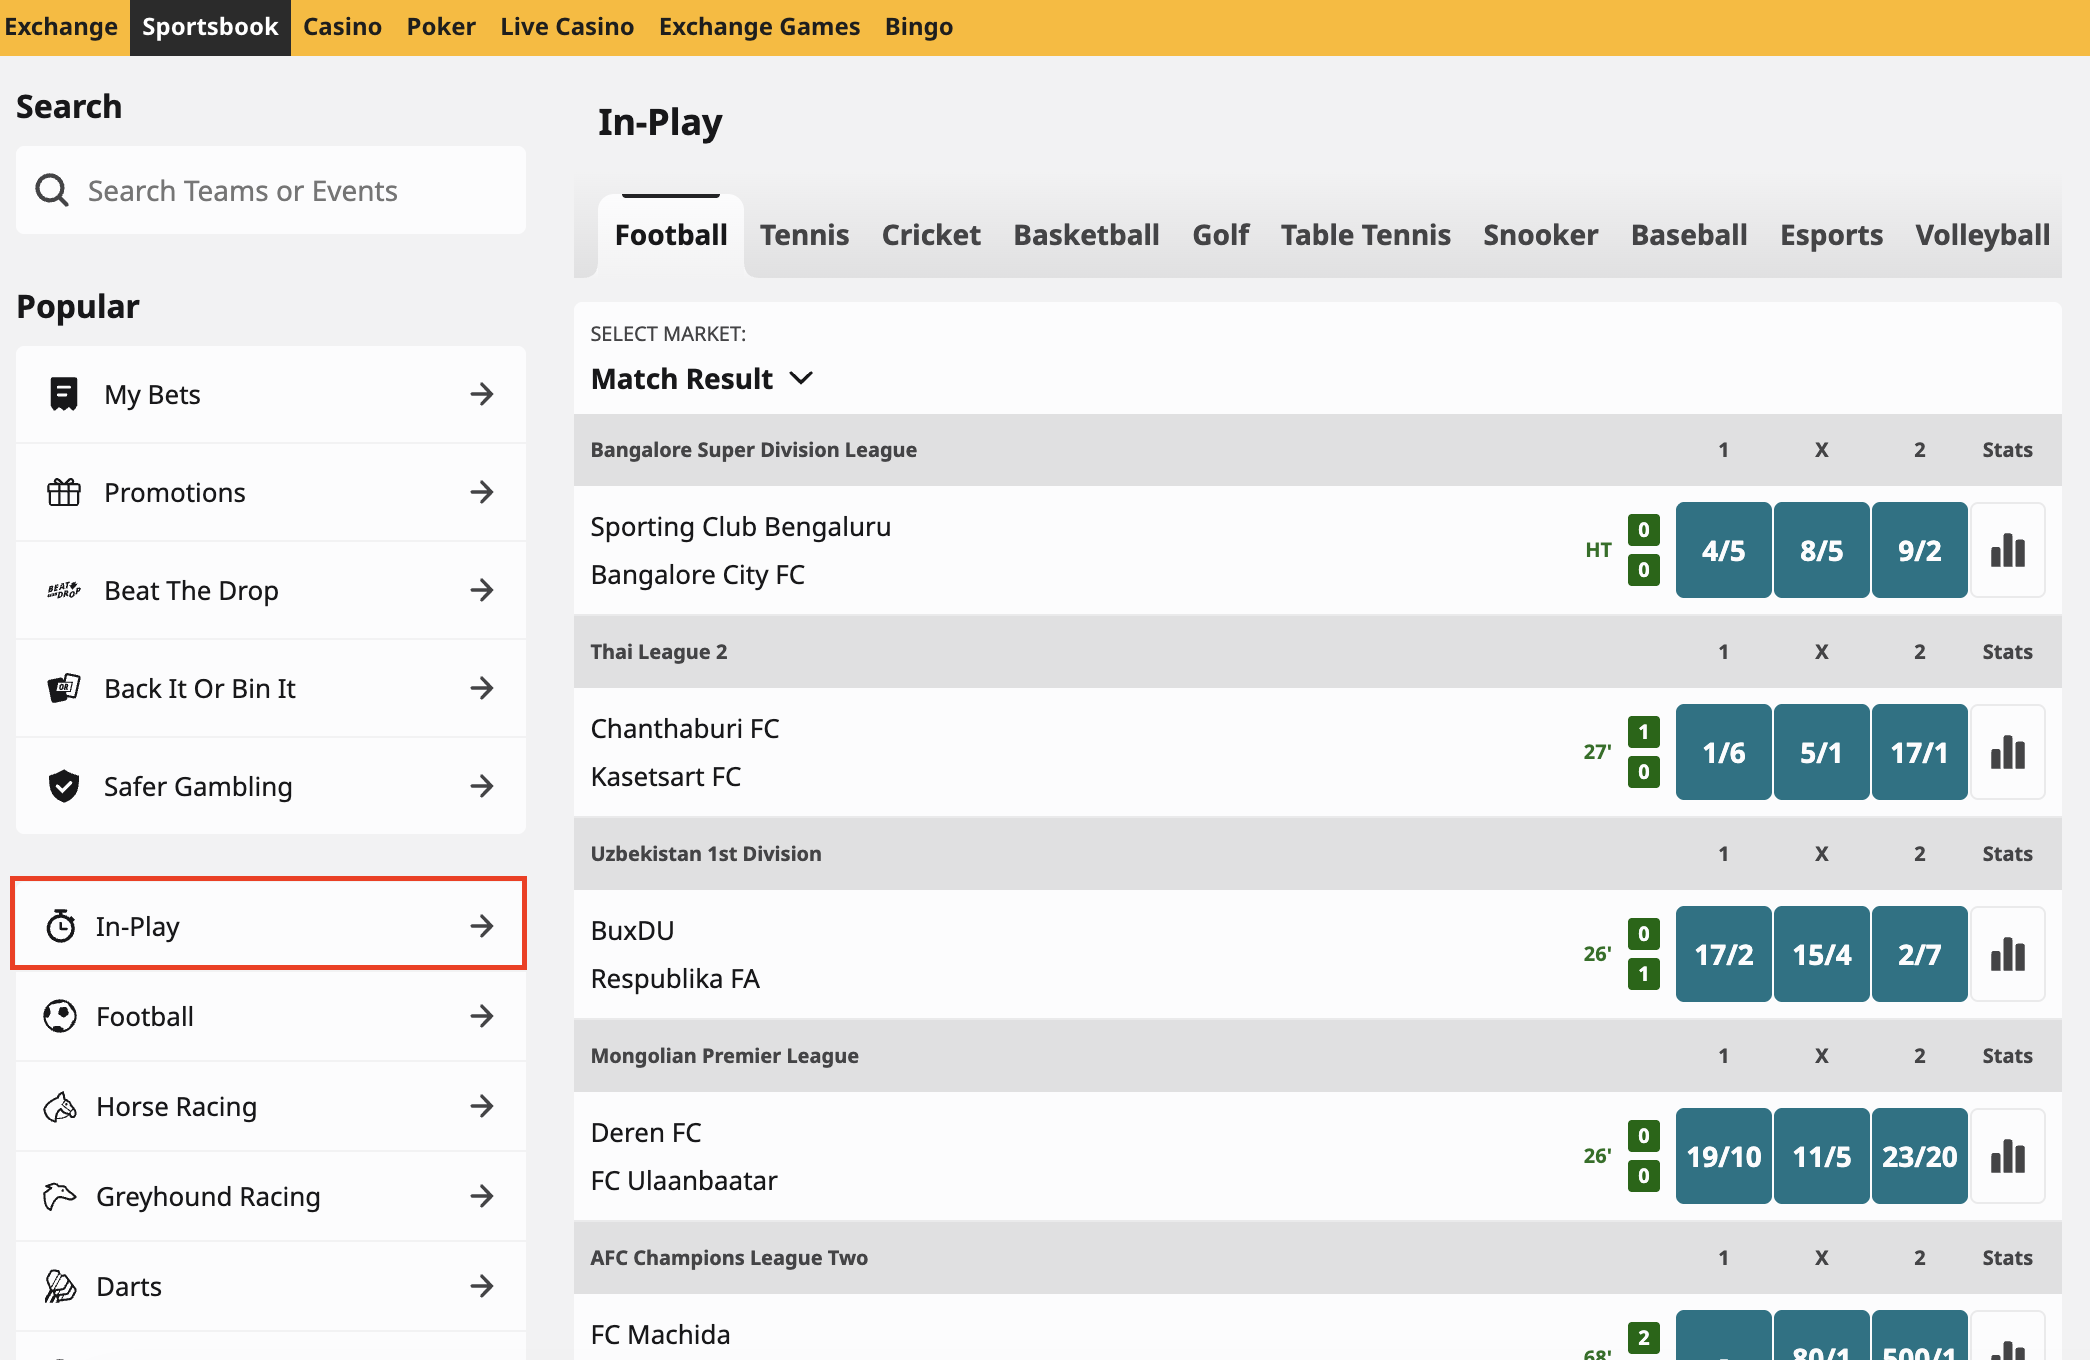Bet 23/20 on FC Ulaanbaatar
Screen dimensions: 2090x1360
tap(1919, 1156)
